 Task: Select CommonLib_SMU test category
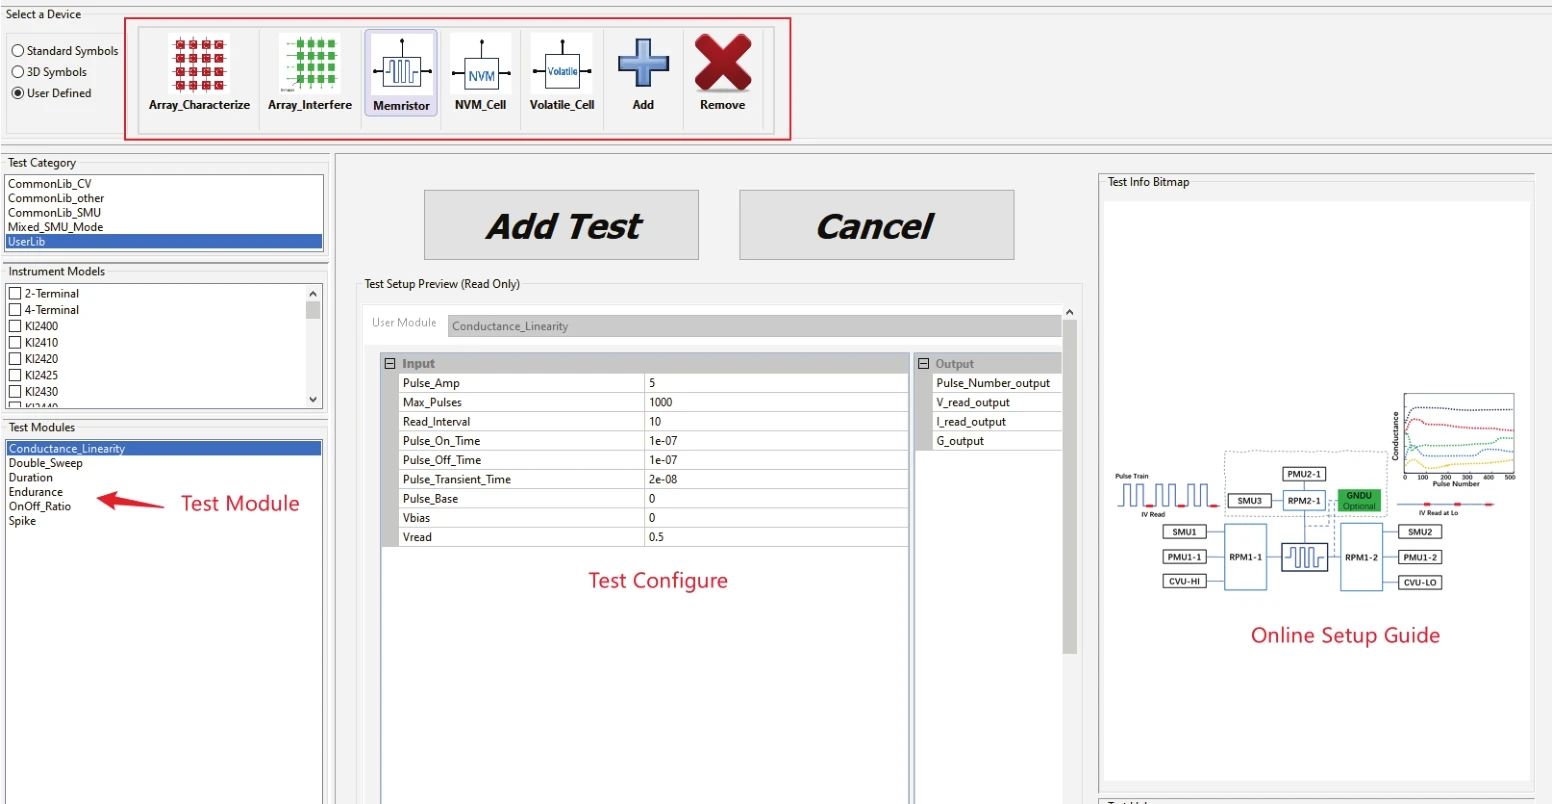click(54, 213)
